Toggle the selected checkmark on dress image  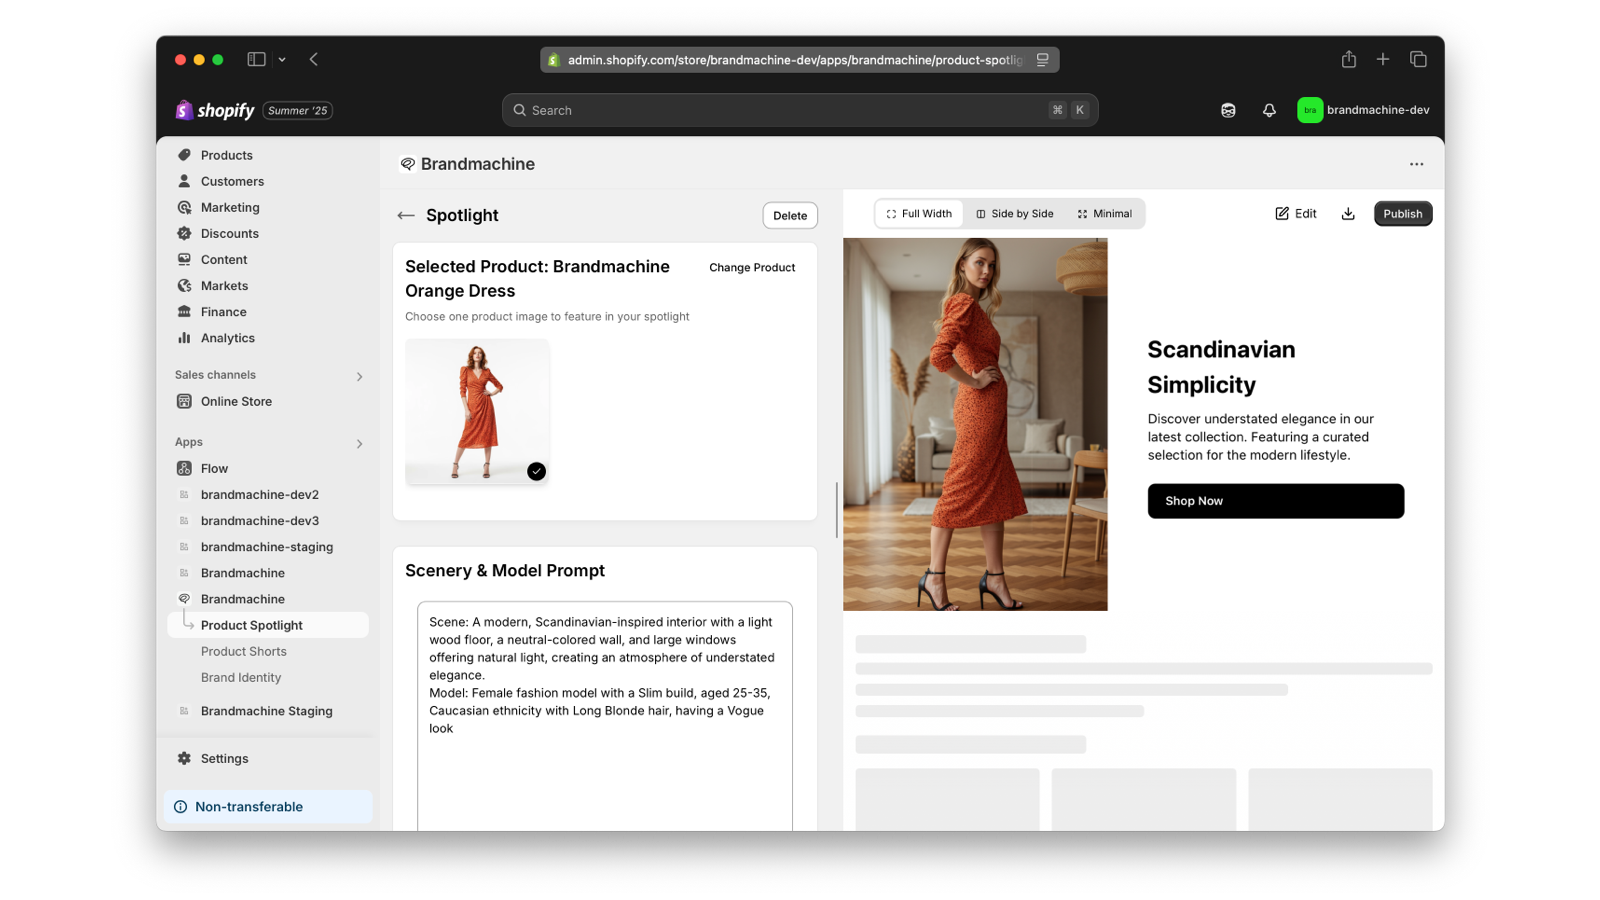click(537, 471)
